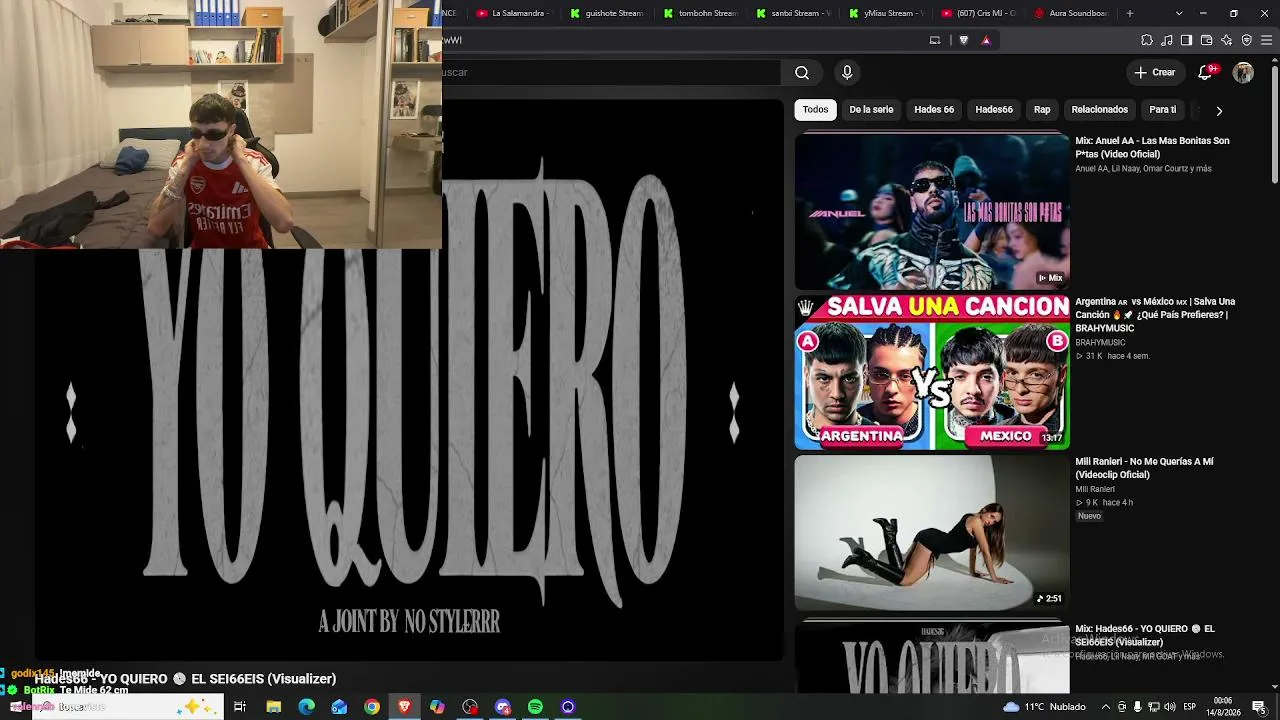
Task: Open Mix: Anuel AA Las Mas Bonitas title
Action: point(1152,147)
